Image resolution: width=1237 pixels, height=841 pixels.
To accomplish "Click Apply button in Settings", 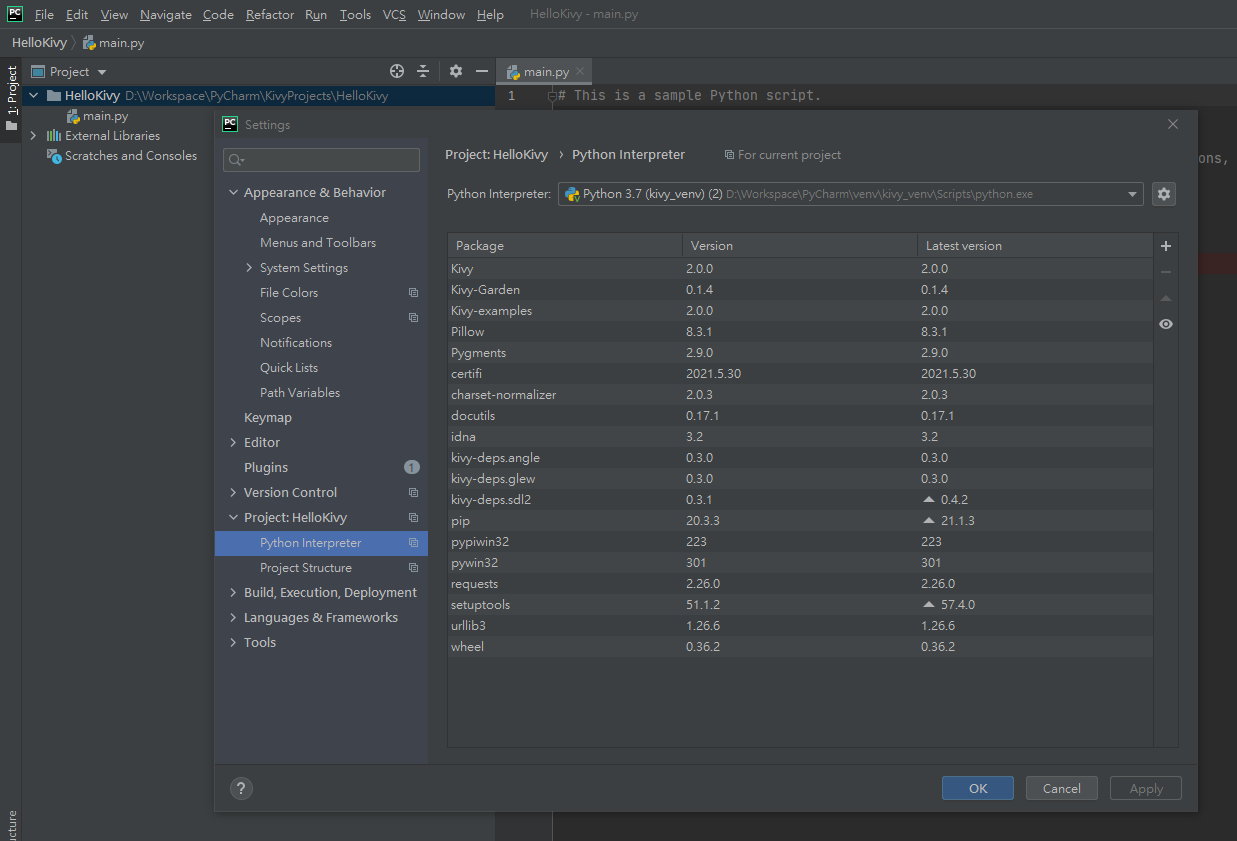I will (x=1146, y=788).
